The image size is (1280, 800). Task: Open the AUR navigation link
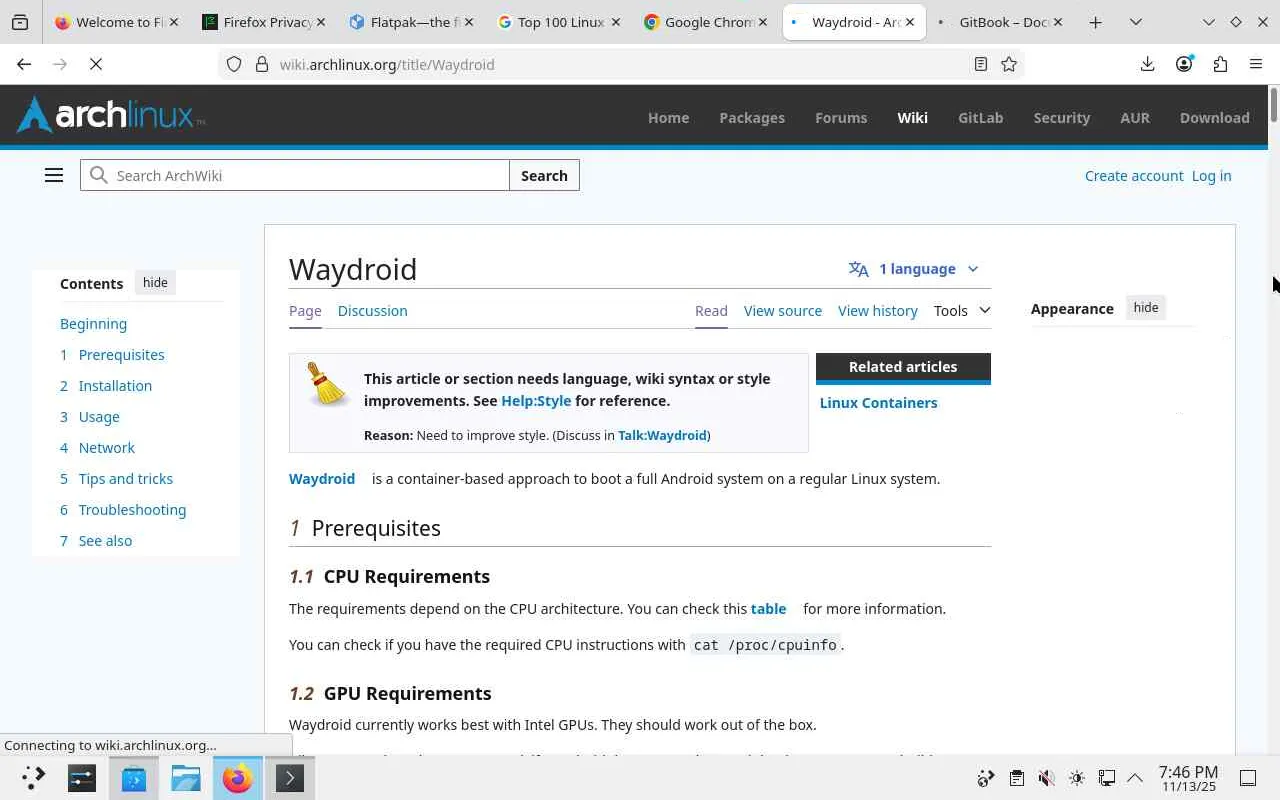click(x=1135, y=118)
